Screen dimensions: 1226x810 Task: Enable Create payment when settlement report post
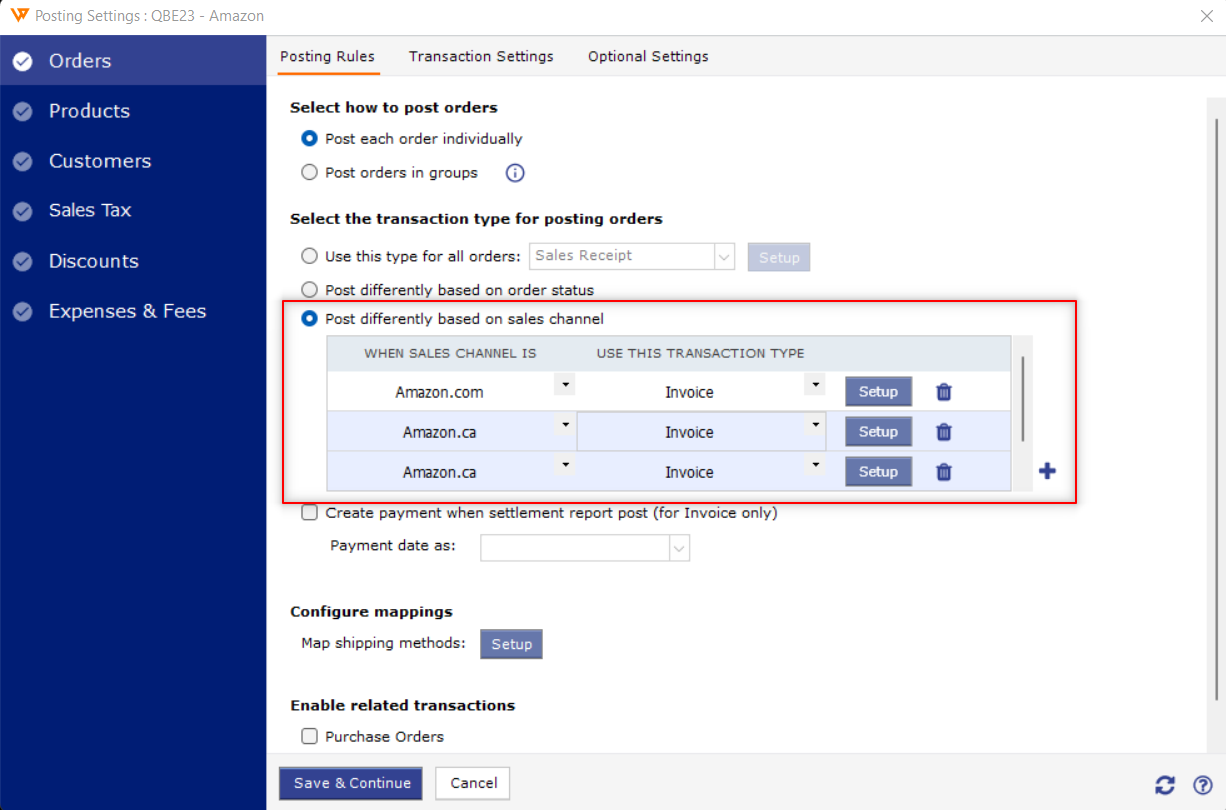pos(310,513)
